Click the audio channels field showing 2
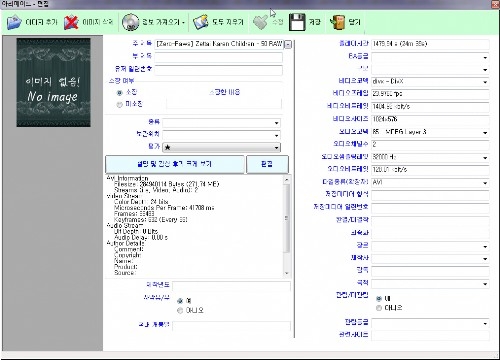 [x=430, y=145]
